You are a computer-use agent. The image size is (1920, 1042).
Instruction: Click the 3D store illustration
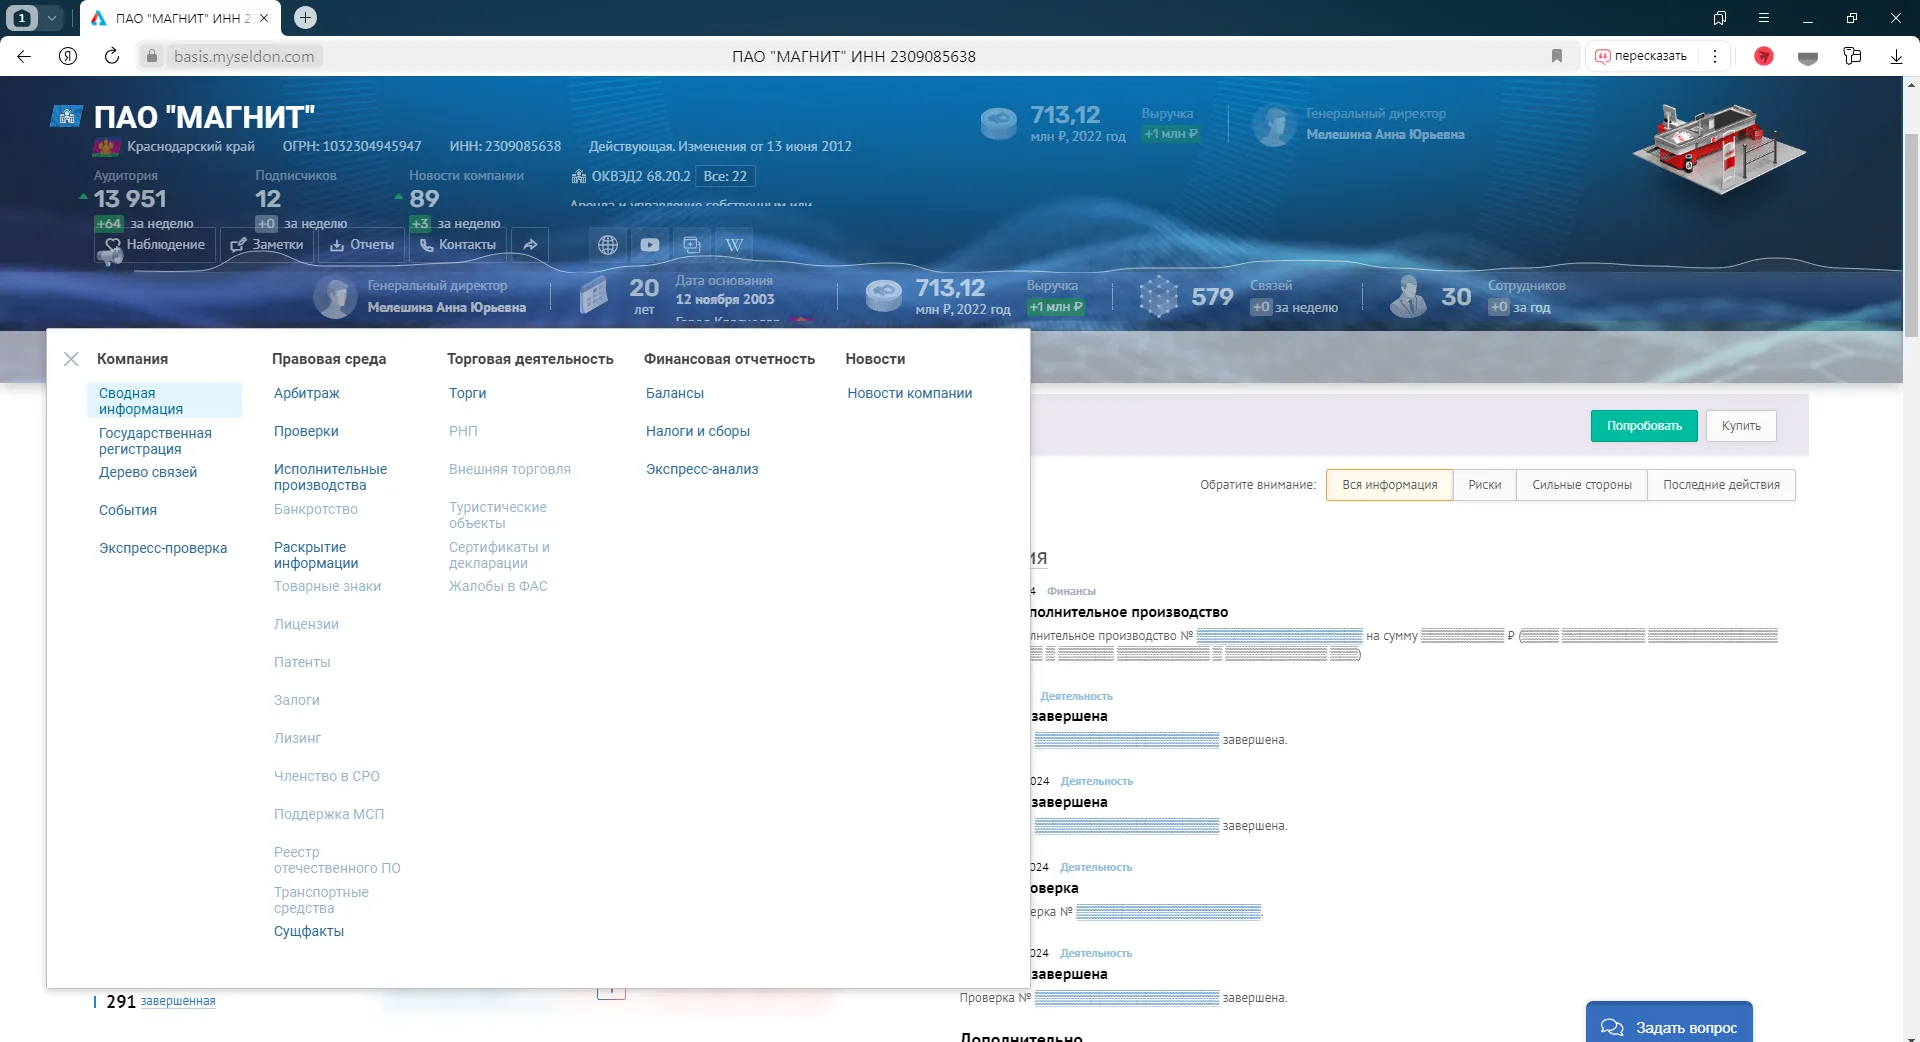[1719, 148]
